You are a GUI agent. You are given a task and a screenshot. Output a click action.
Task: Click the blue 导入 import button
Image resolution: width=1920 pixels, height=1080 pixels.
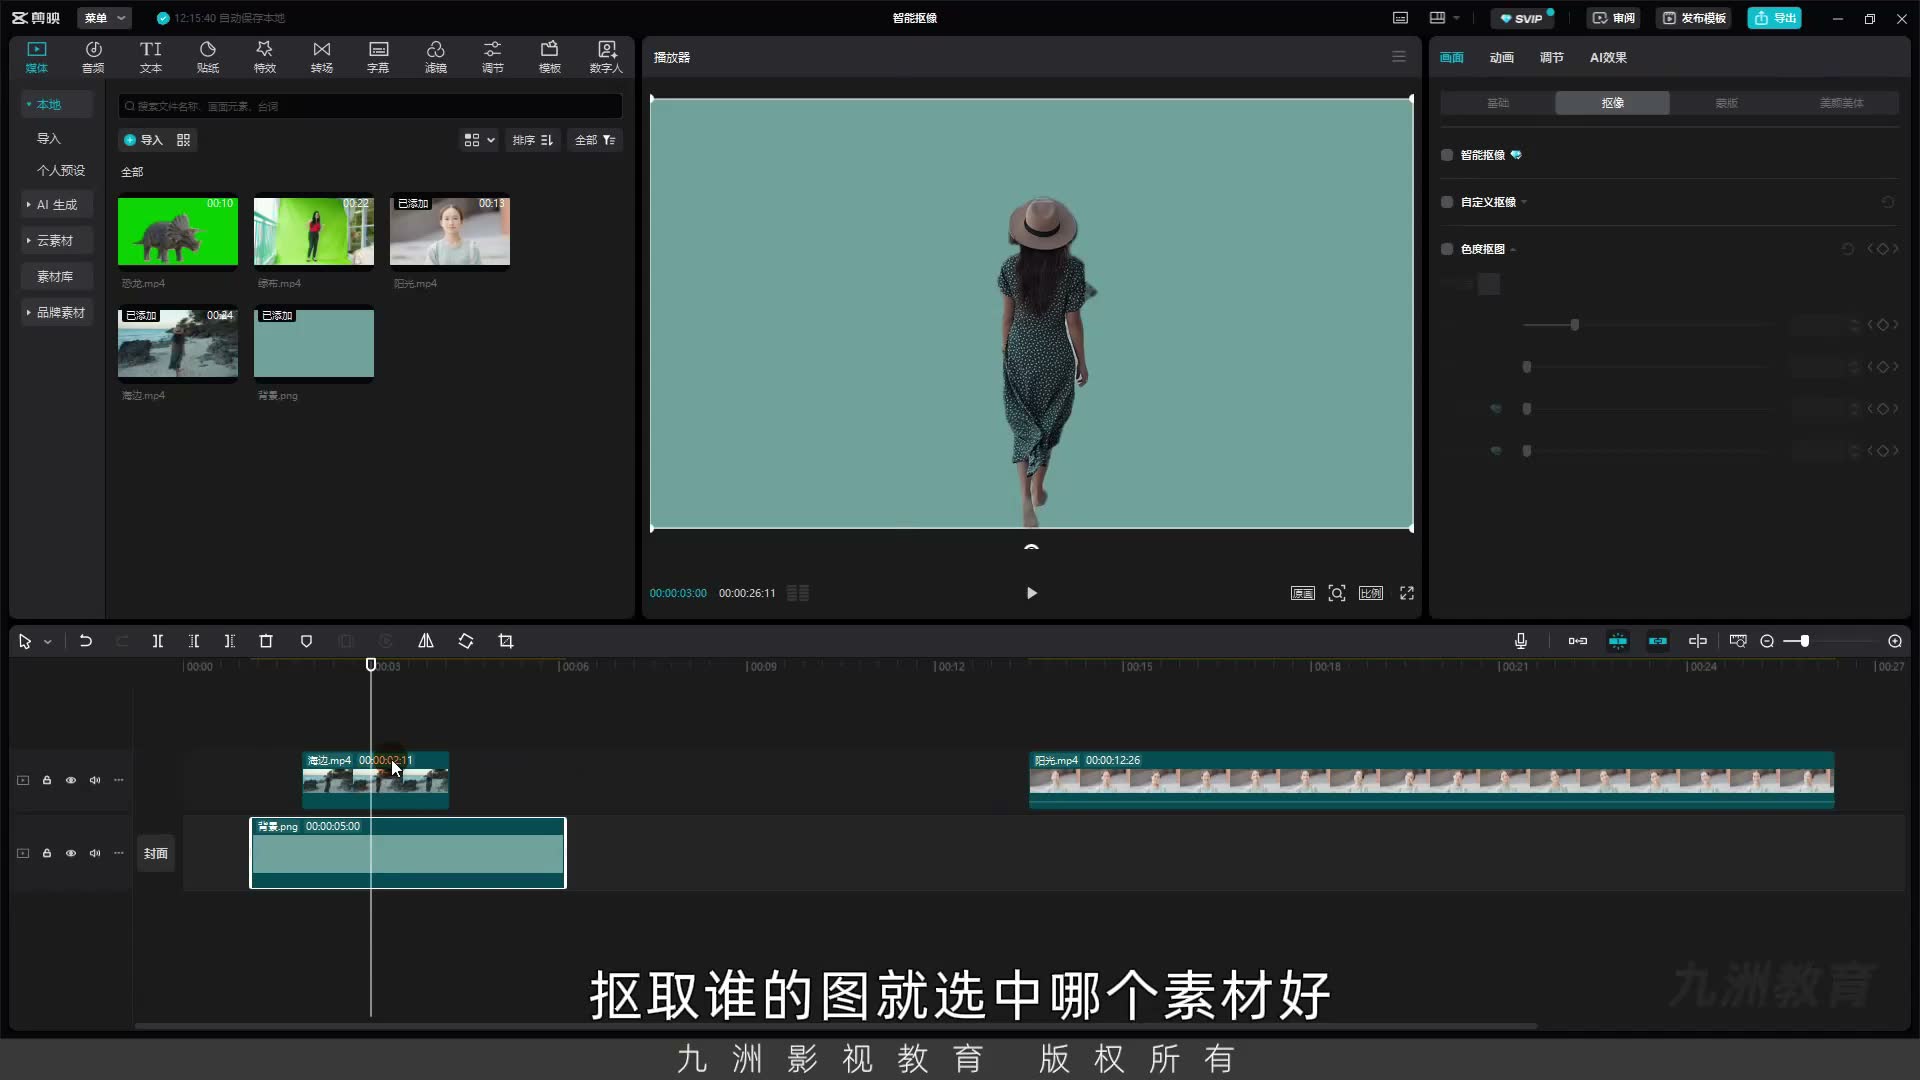pyautogui.click(x=143, y=140)
